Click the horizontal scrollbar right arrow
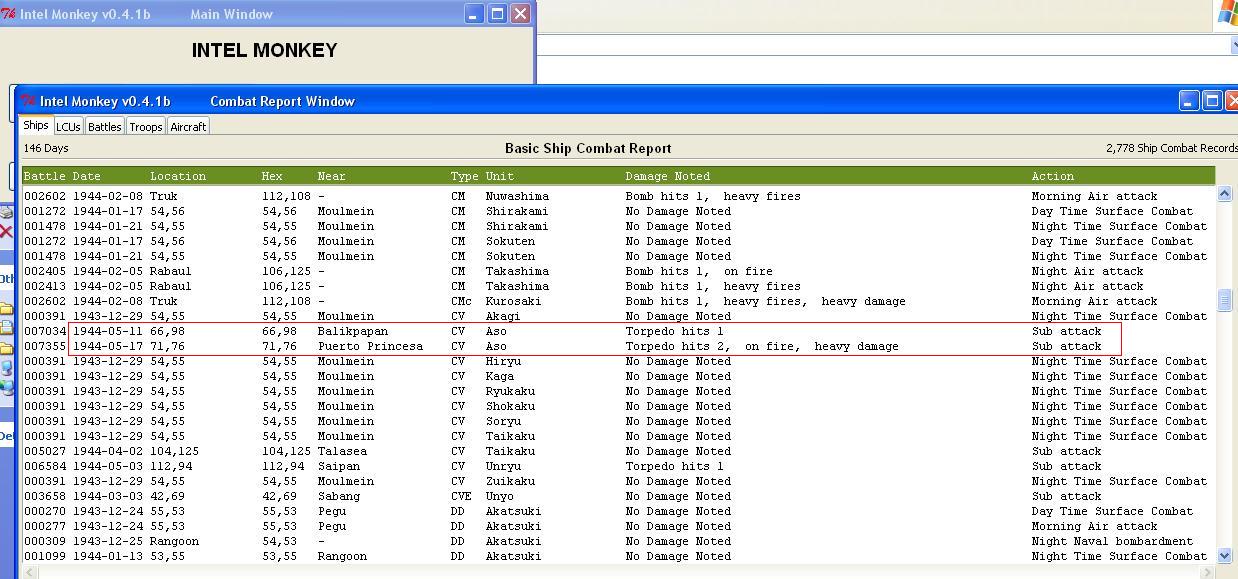 tap(1207, 572)
